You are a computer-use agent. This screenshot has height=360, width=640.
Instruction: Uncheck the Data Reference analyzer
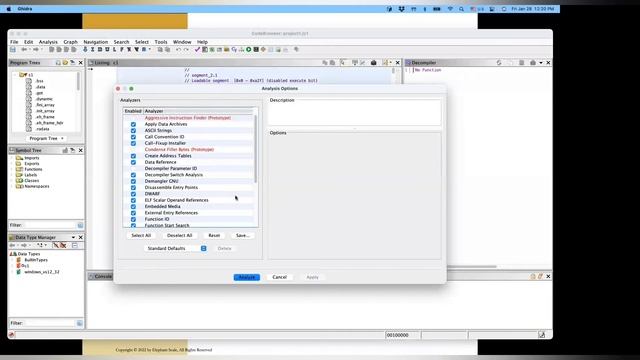pos(133,162)
